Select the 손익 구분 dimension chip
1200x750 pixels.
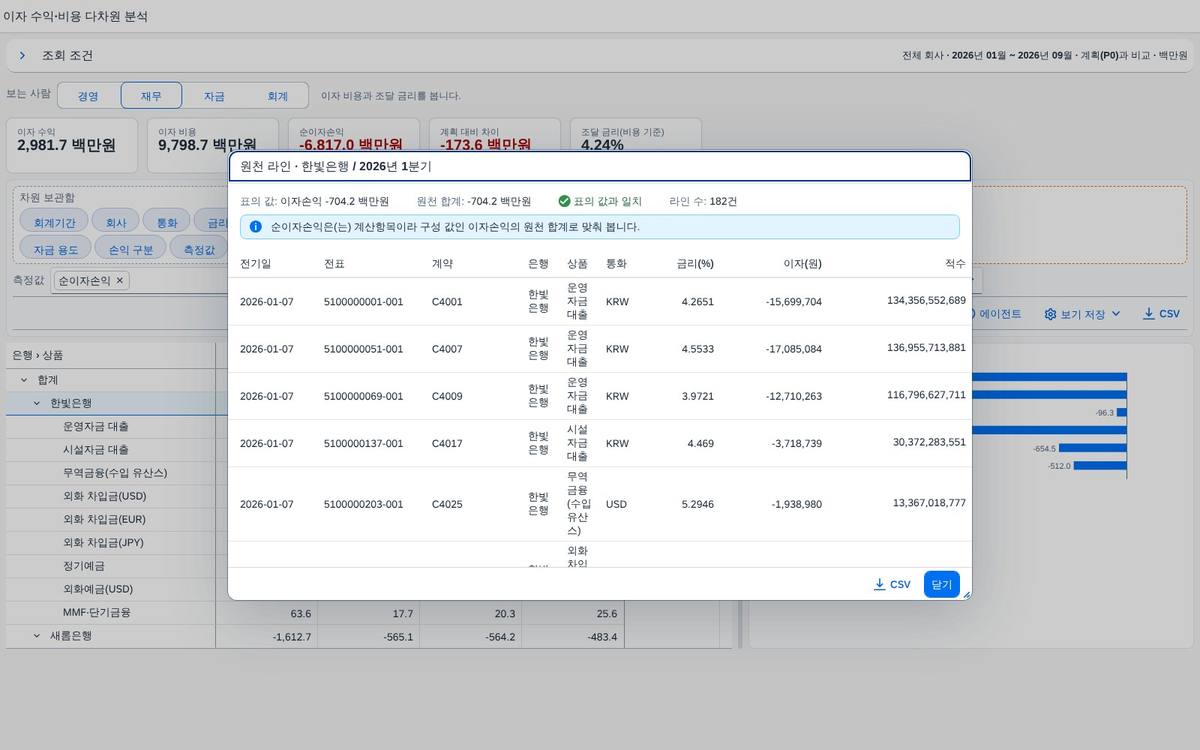(131, 249)
